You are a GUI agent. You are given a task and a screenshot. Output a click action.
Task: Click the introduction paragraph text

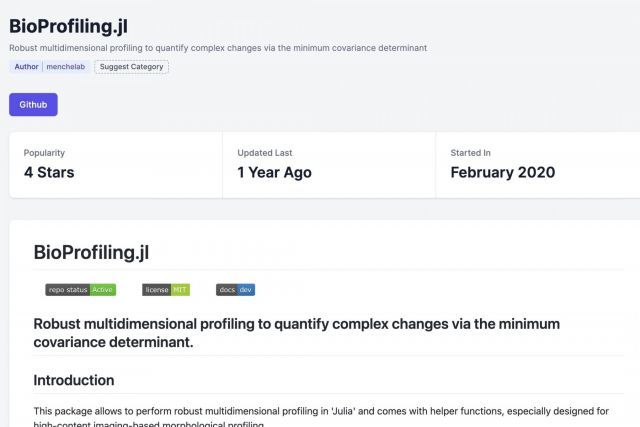(300, 411)
